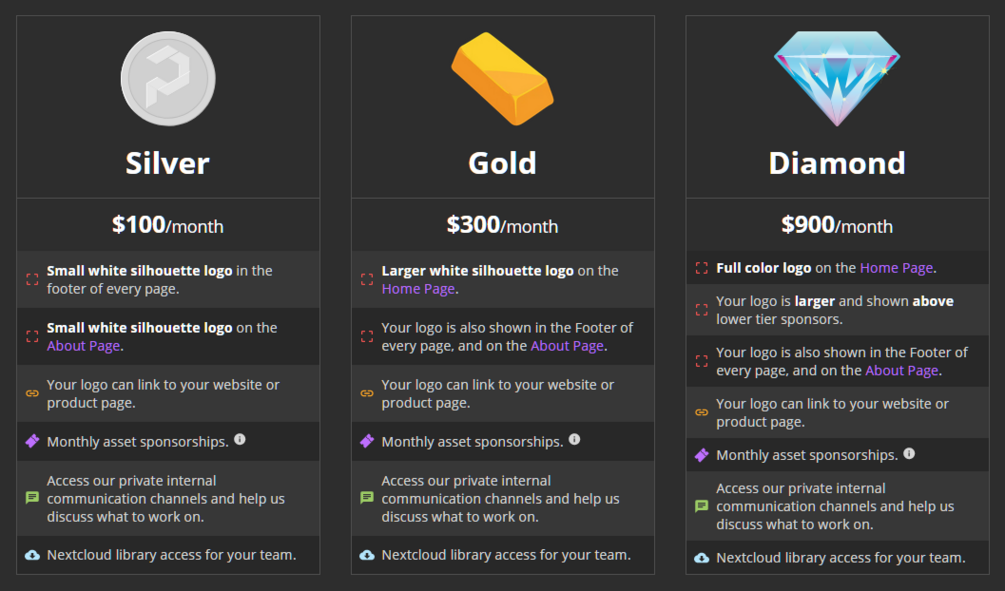Image resolution: width=1005 pixels, height=591 pixels.
Task: Open About Page link in Diamond tier
Action: [x=901, y=371]
